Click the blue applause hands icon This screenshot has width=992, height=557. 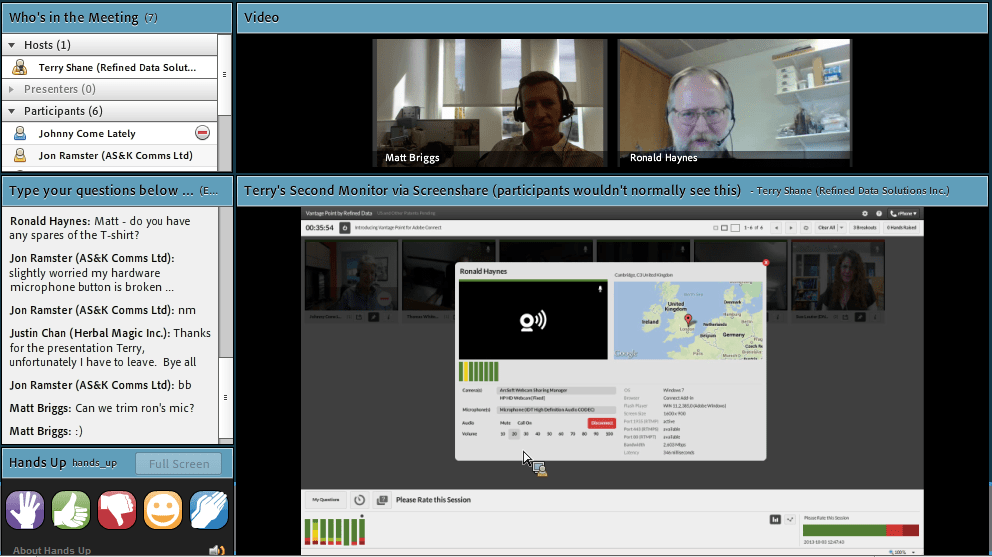coord(209,510)
